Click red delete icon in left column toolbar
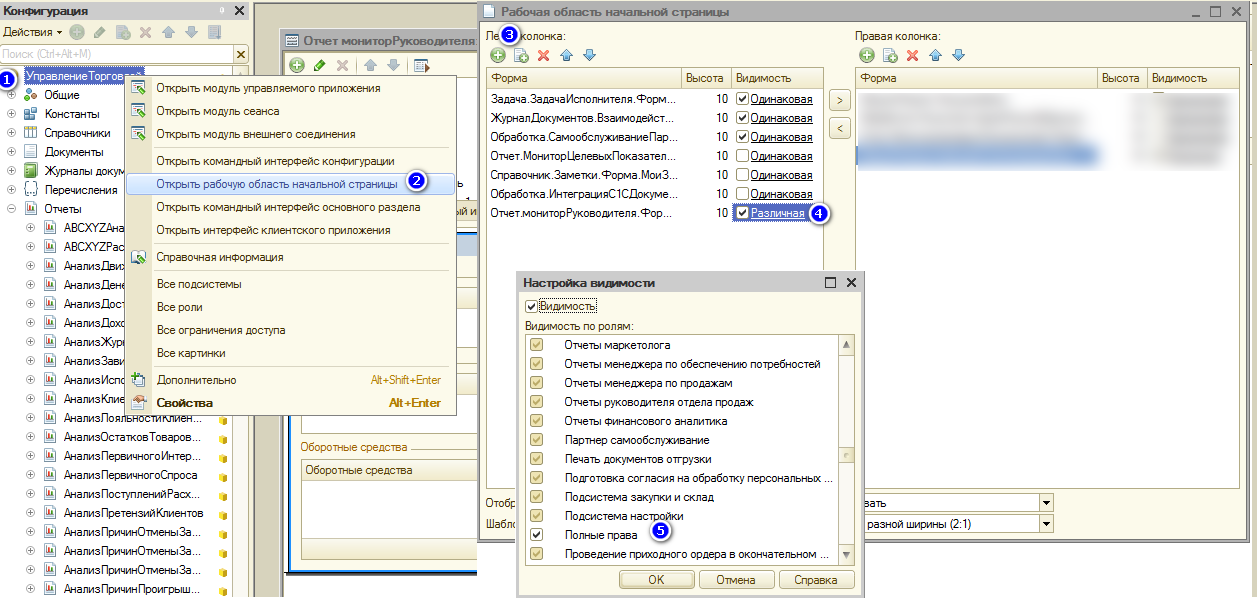1257x598 pixels. pyautogui.click(x=544, y=55)
